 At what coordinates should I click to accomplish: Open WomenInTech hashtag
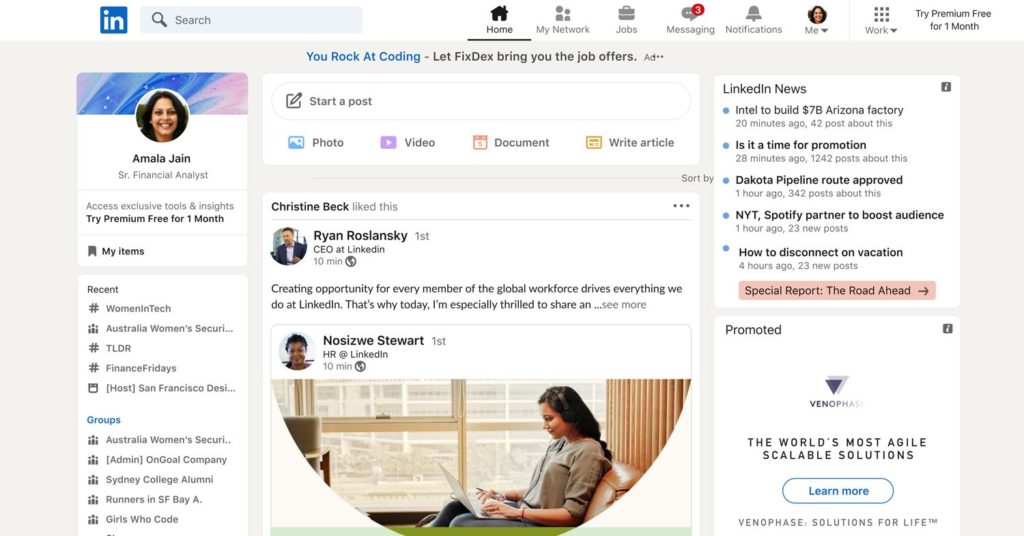coord(129,308)
